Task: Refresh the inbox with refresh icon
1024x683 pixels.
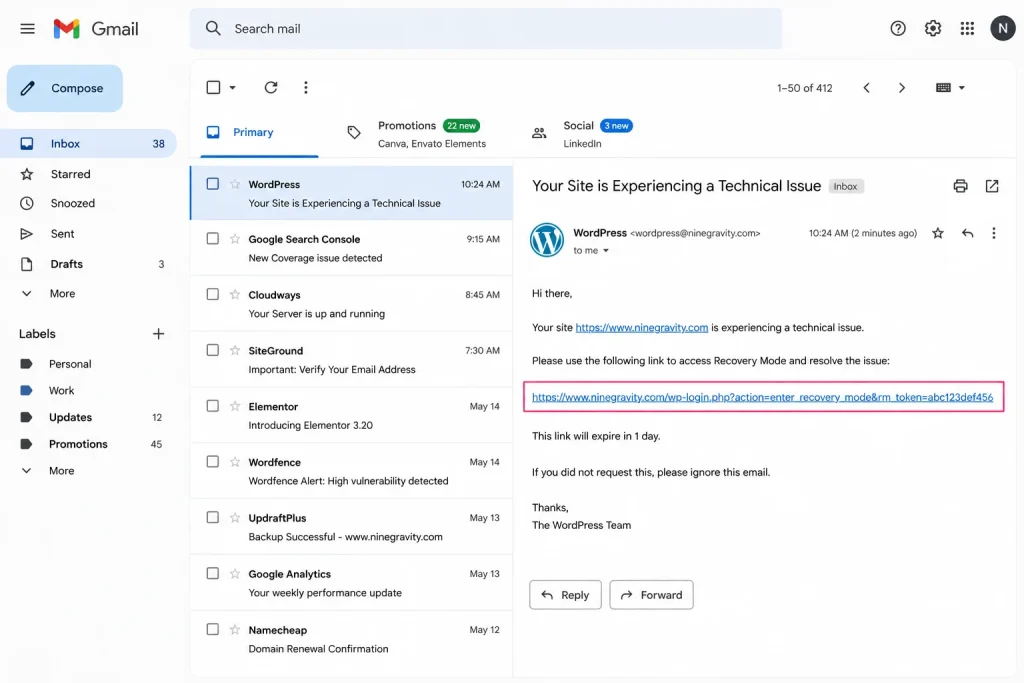Action: point(270,87)
